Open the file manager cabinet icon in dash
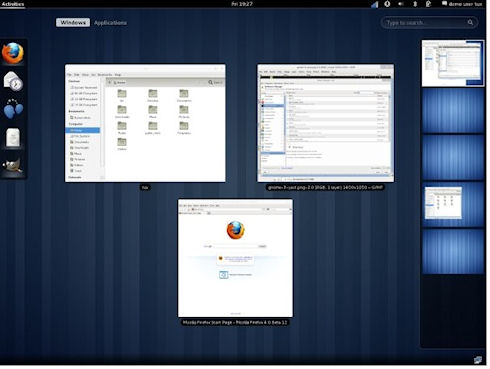This screenshot has height=369, width=490. [x=13, y=137]
